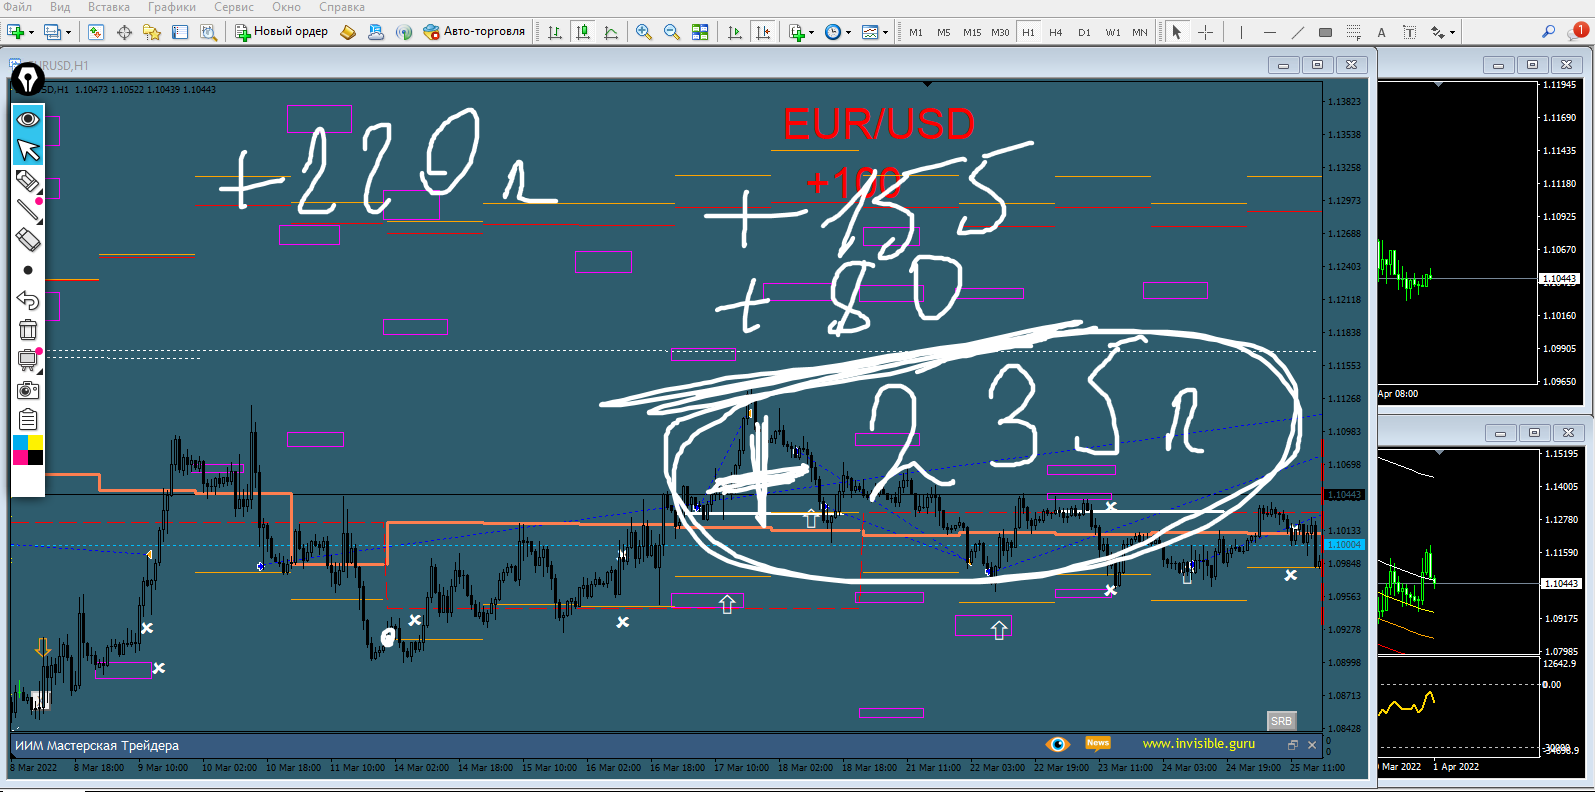Image resolution: width=1595 pixels, height=792 pixels.
Task: Open the indicators list icon
Action: (x=796, y=32)
